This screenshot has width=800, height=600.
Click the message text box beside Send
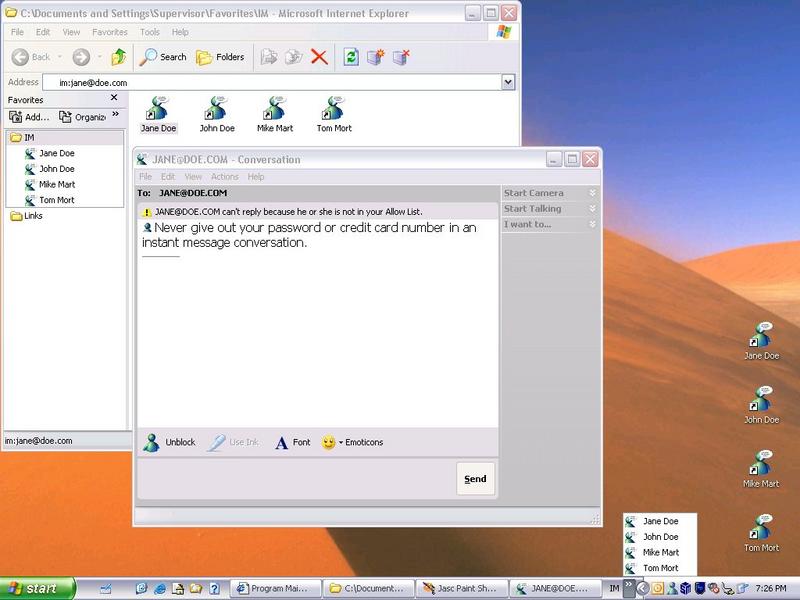coord(297,479)
